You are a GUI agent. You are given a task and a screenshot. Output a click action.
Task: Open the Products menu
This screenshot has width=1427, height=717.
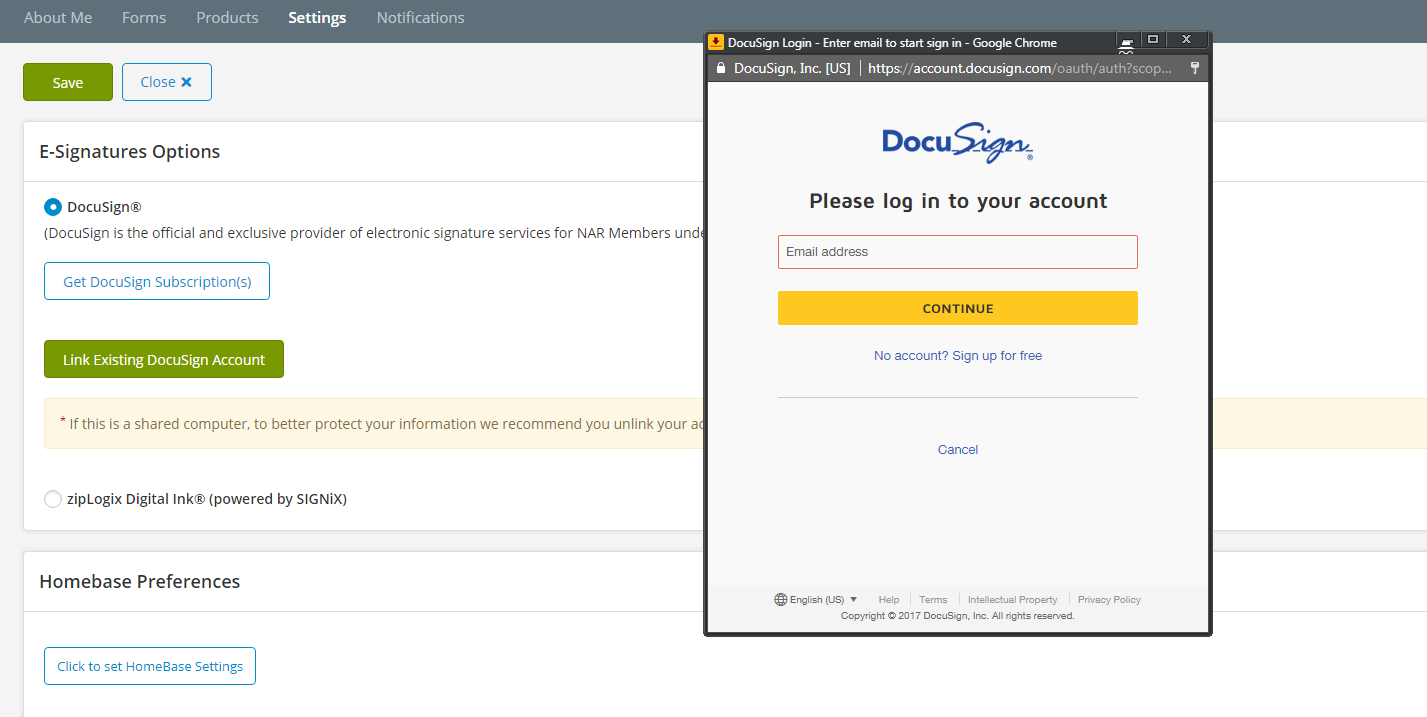[x=227, y=17]
